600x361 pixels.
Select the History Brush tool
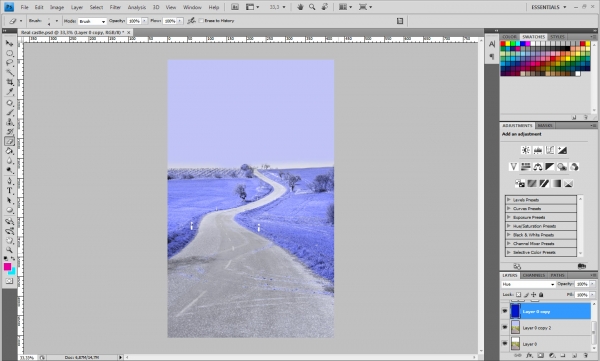tap(10, 132)
